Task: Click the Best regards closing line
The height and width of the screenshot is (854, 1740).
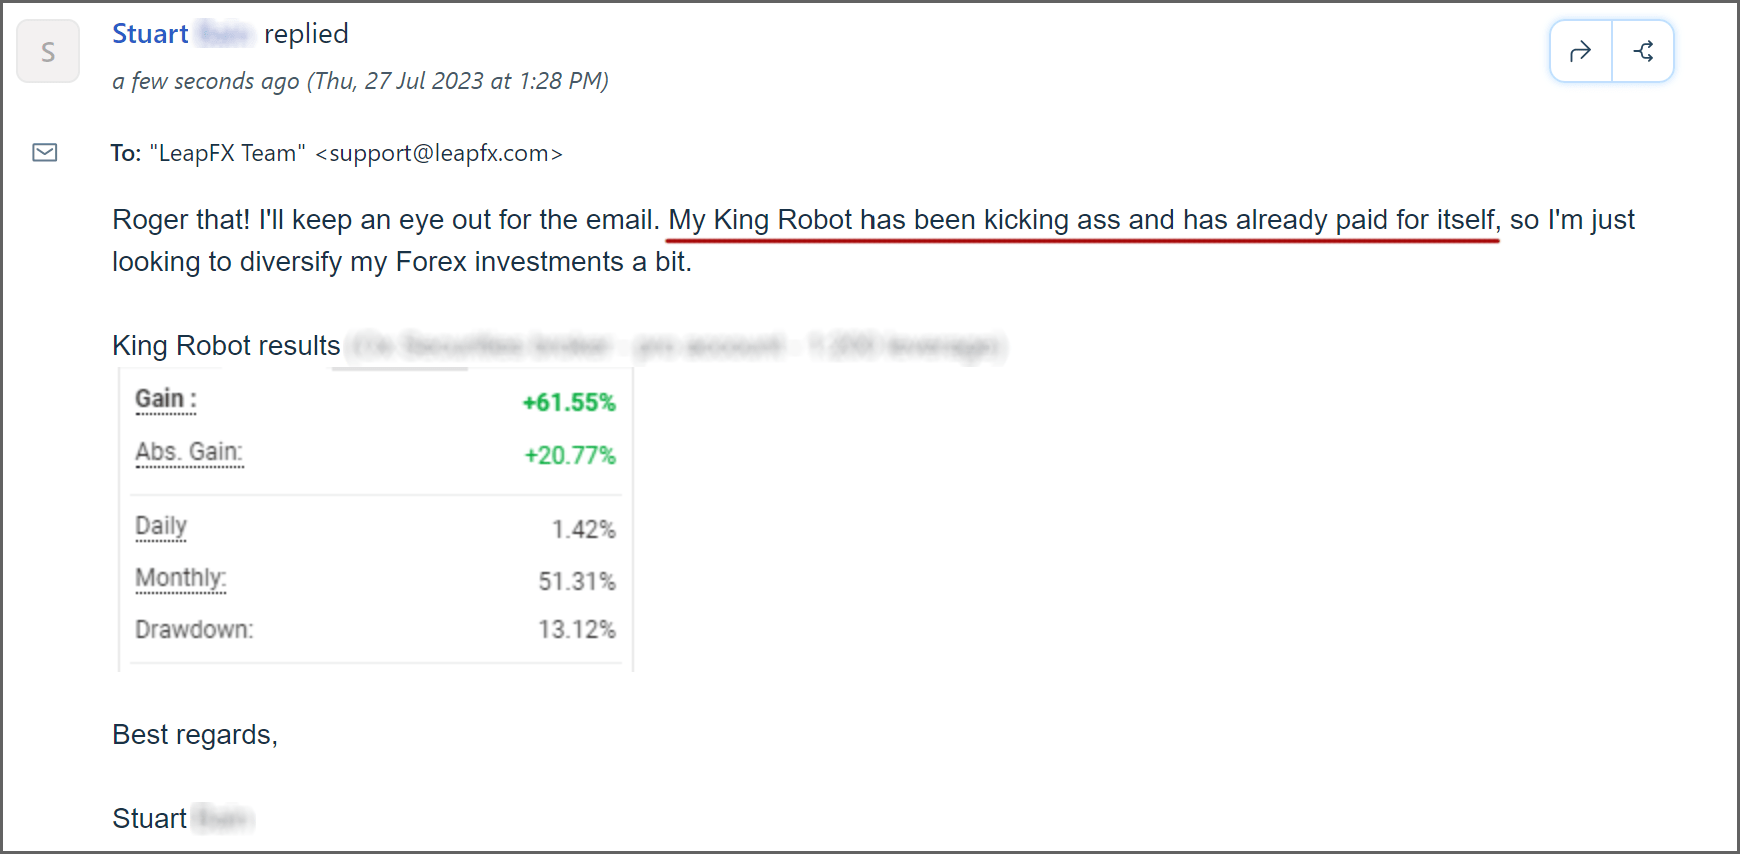Action: pos(195,735)
